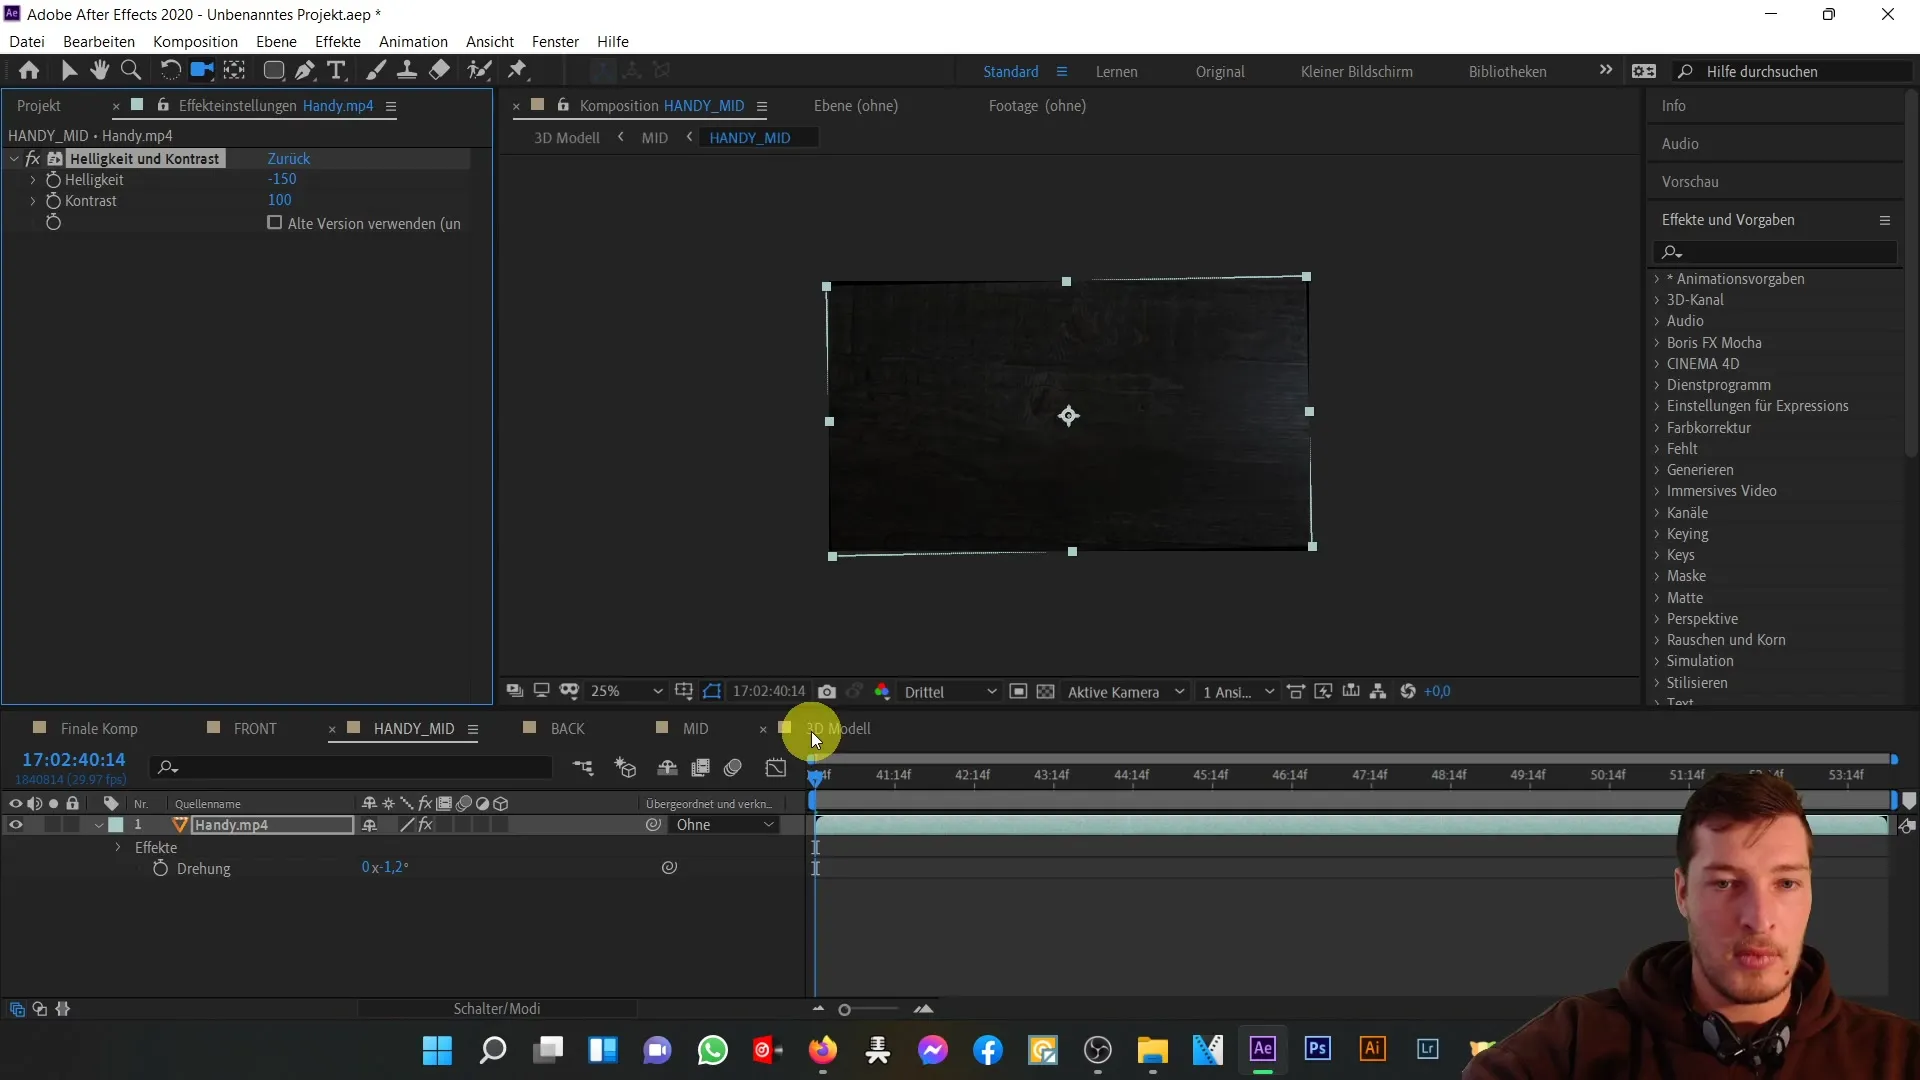
Task: Click the Kamera-Schnappschuss icon in viewer
Action: [x=825, y=691]
